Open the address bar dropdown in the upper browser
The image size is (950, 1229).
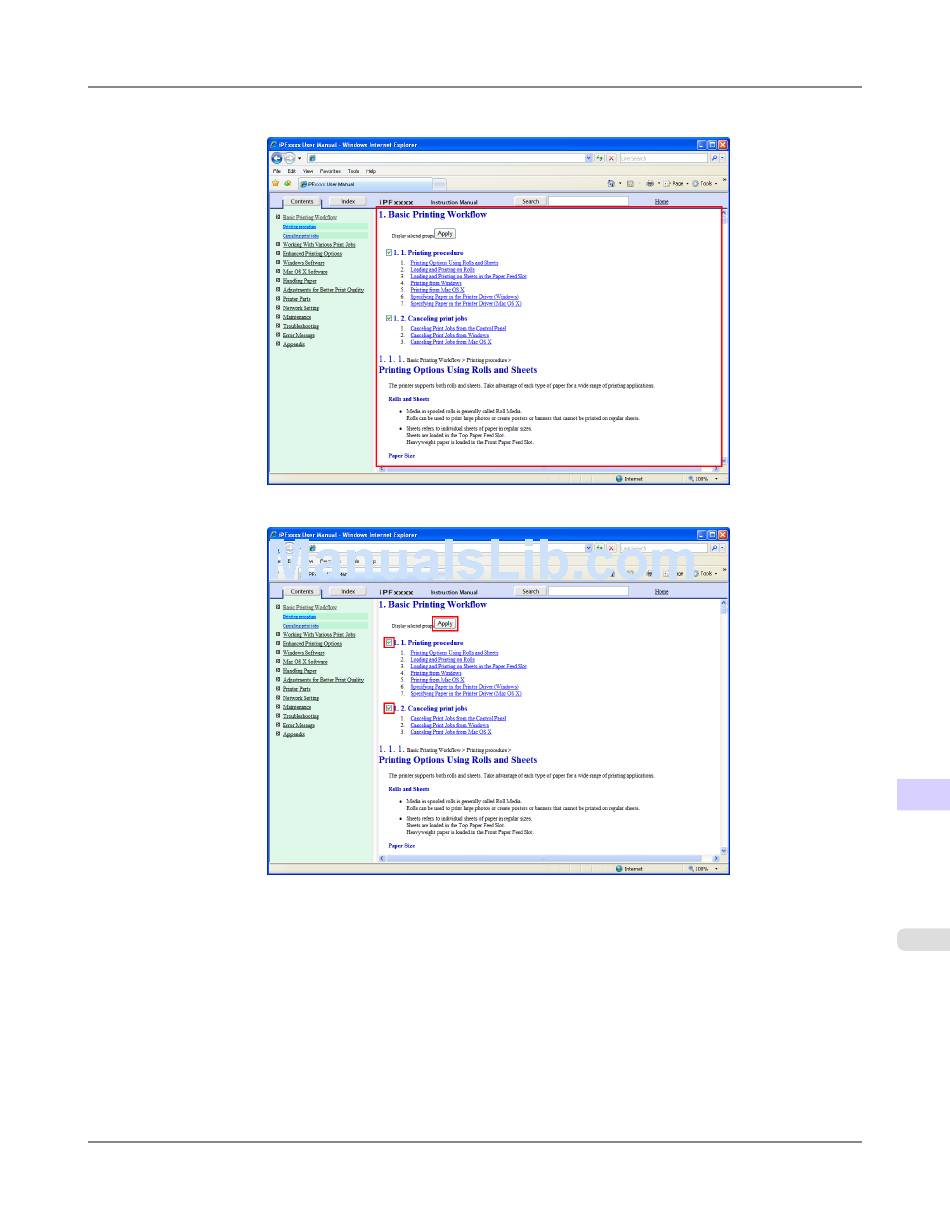pos(588,158)
